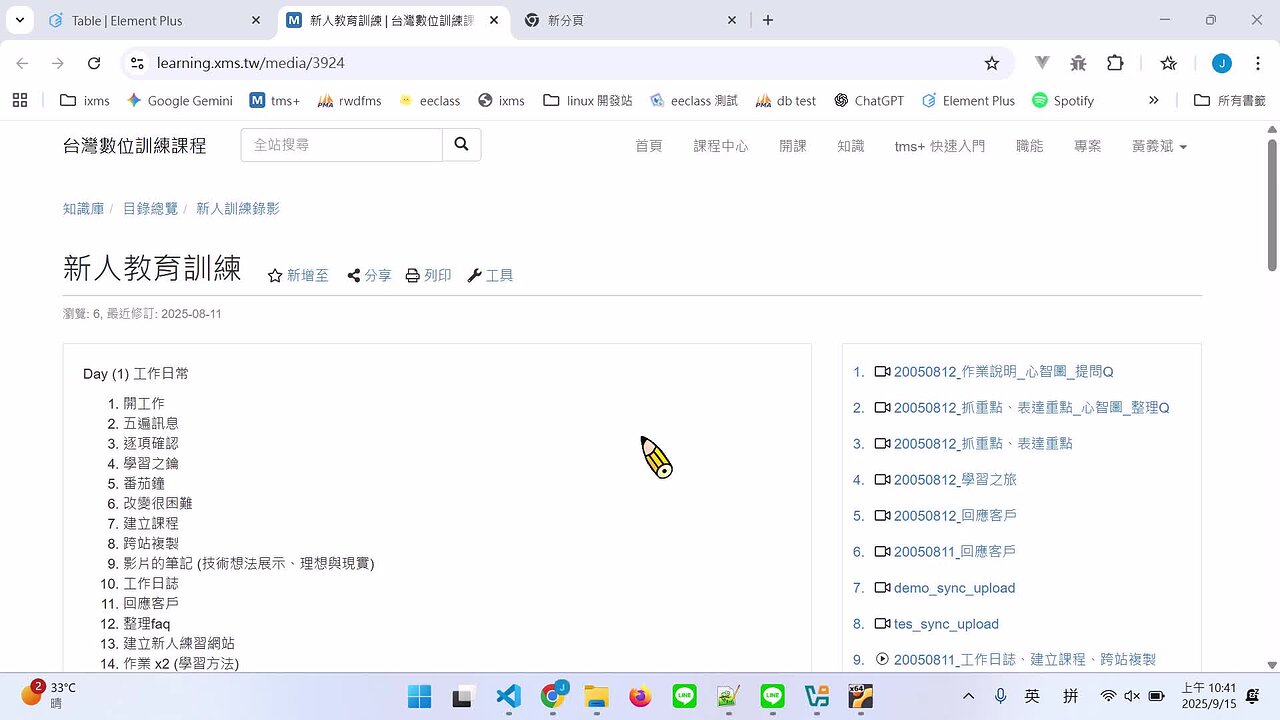
Task: Open the 20050812_學習之旅 video link
Action: click(954, 480)
